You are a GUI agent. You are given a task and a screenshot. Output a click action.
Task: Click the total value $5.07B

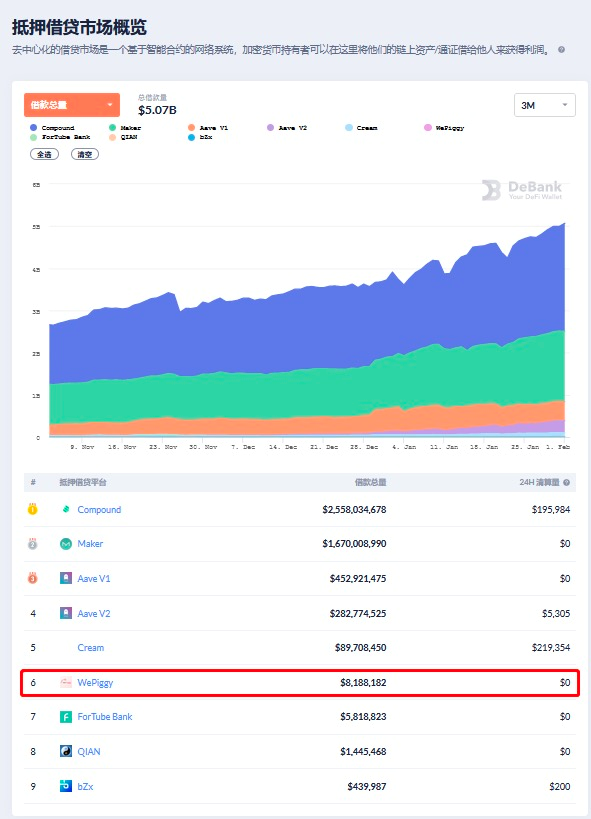[x=157, y=110]
